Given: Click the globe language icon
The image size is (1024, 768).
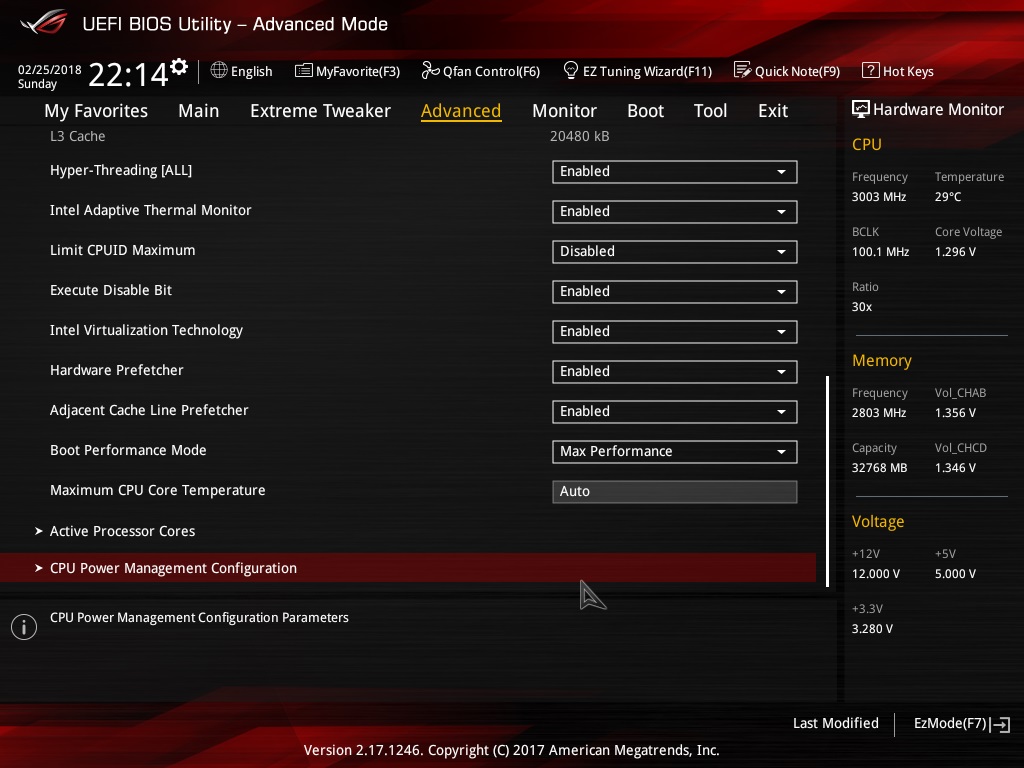Looking at the screenshot, I should coord(219,70).
